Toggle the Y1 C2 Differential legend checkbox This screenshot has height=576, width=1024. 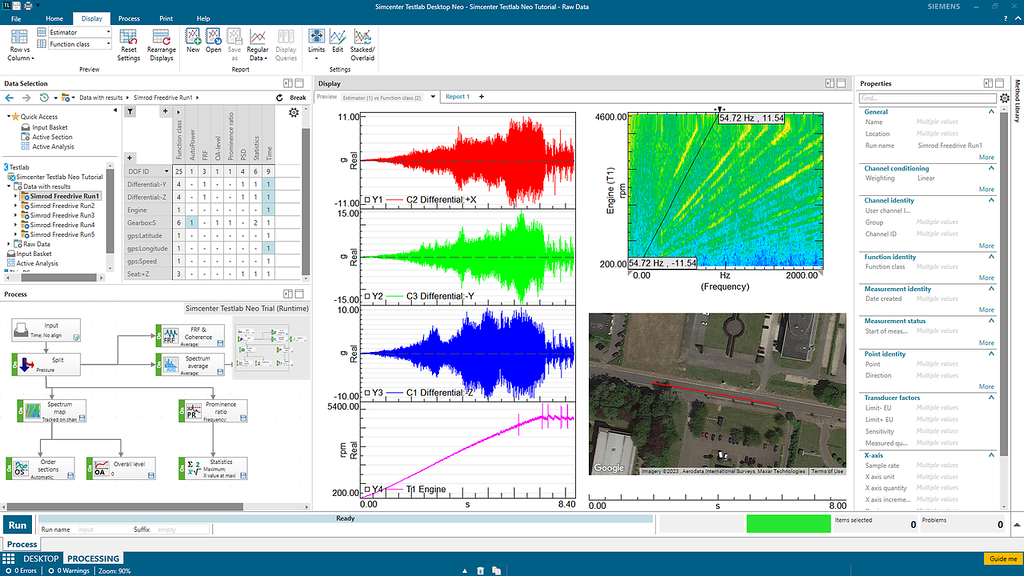(x=369, y=200)
